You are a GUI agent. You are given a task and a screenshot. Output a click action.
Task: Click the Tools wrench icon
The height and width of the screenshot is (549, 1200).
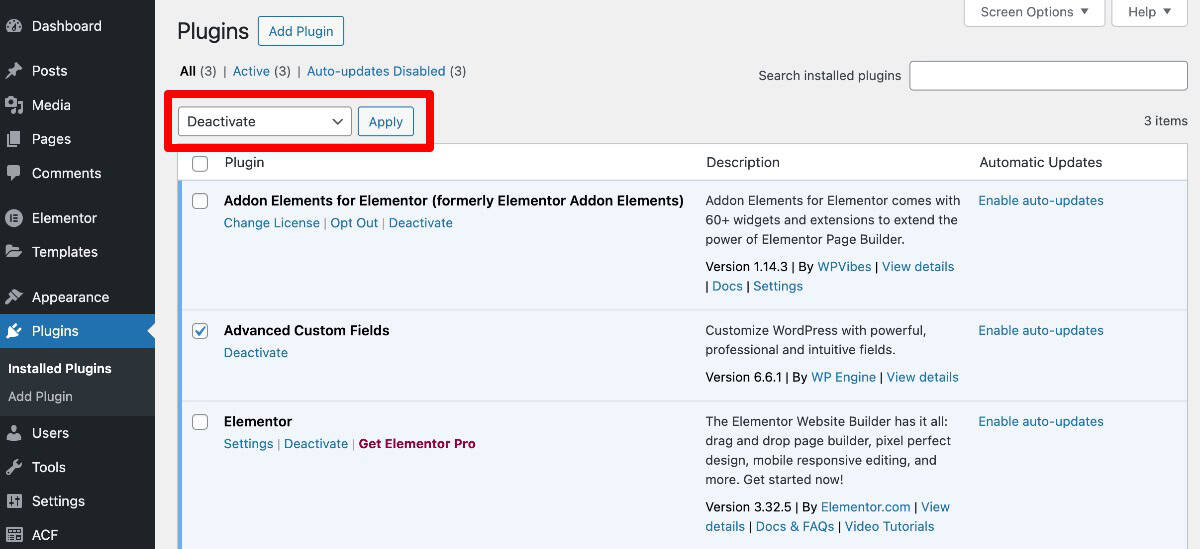tap(14, 467)
